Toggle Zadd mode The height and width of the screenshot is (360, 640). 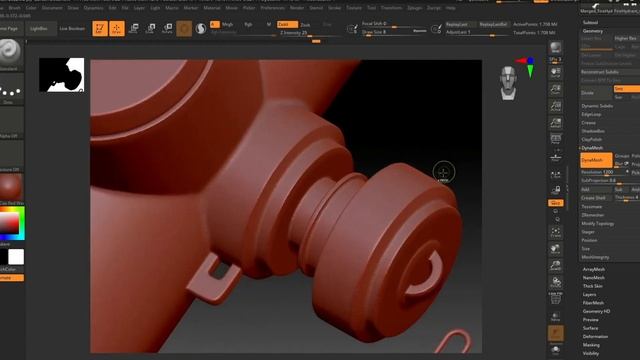pos(287,24)
